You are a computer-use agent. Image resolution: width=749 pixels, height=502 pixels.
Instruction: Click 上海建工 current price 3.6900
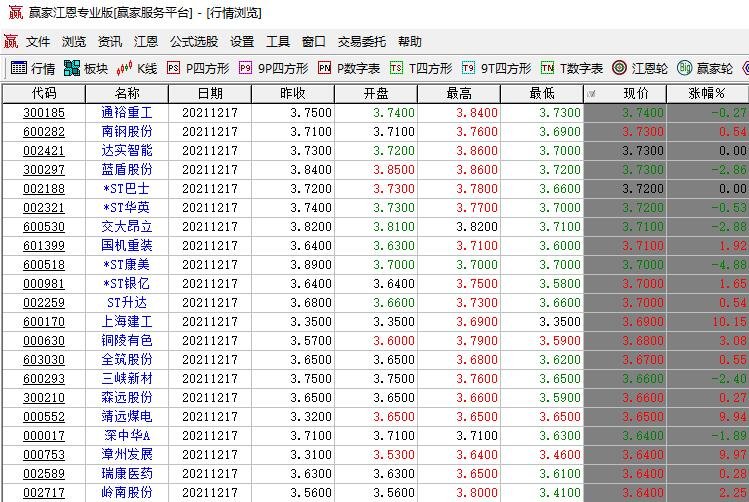642,321
